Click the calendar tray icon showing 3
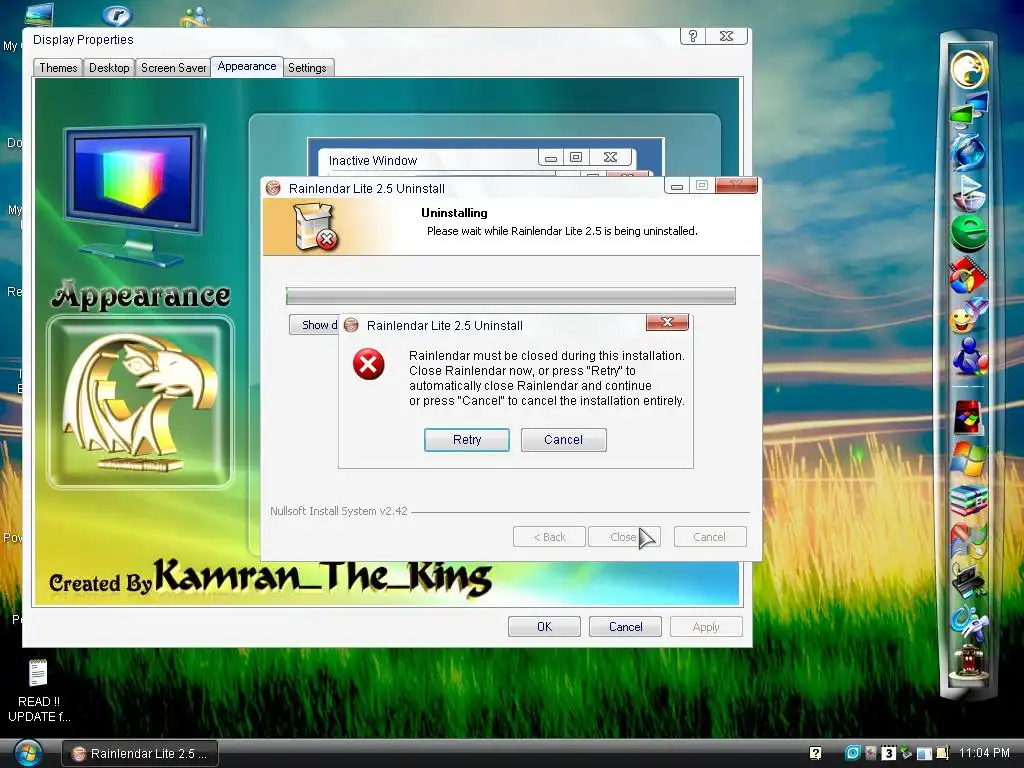Screen dimensions: 1024x768 (888, 753)
